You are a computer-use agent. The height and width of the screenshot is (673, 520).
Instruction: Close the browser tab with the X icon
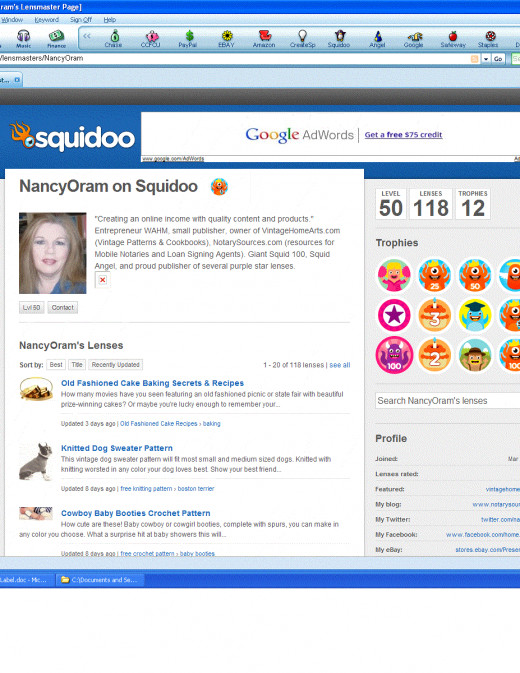[17, 80]
